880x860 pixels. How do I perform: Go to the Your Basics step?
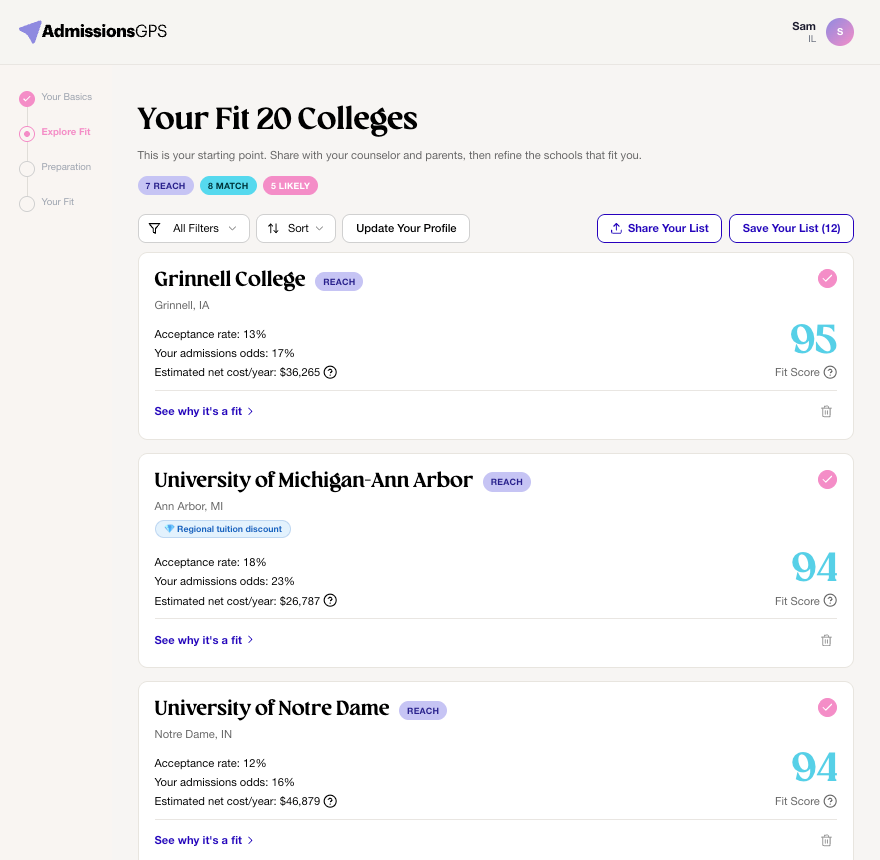coord(66,97)
